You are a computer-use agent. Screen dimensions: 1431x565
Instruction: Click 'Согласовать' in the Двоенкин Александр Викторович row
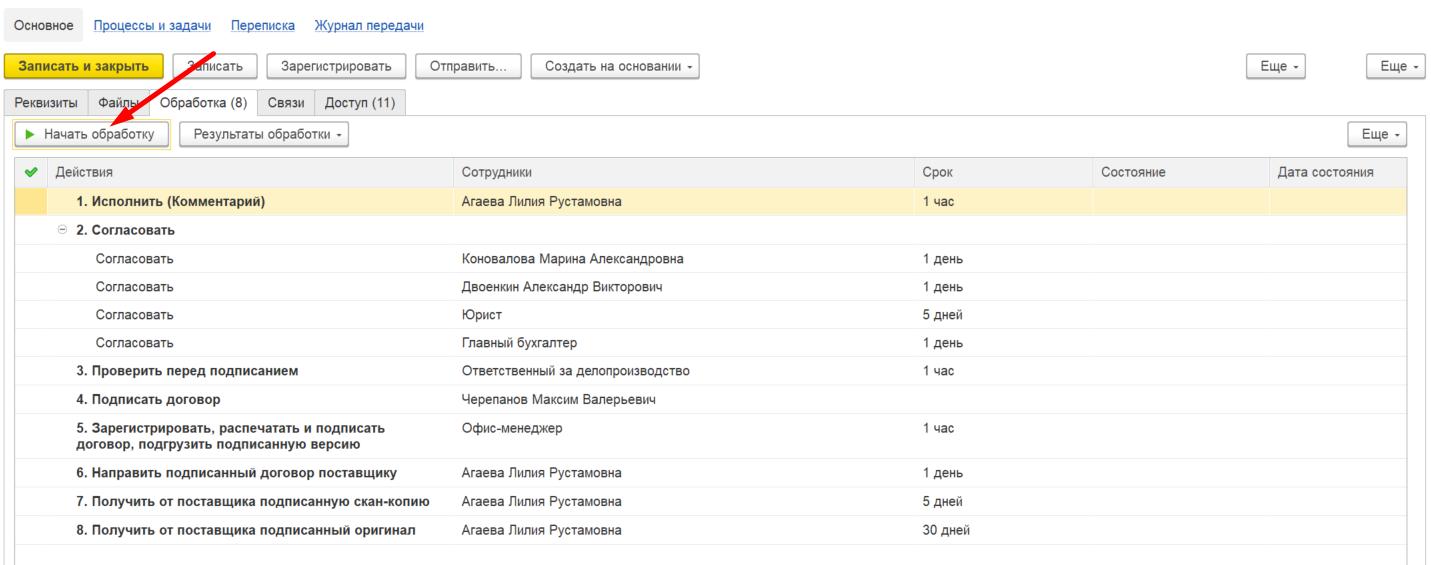coord(134,286)
